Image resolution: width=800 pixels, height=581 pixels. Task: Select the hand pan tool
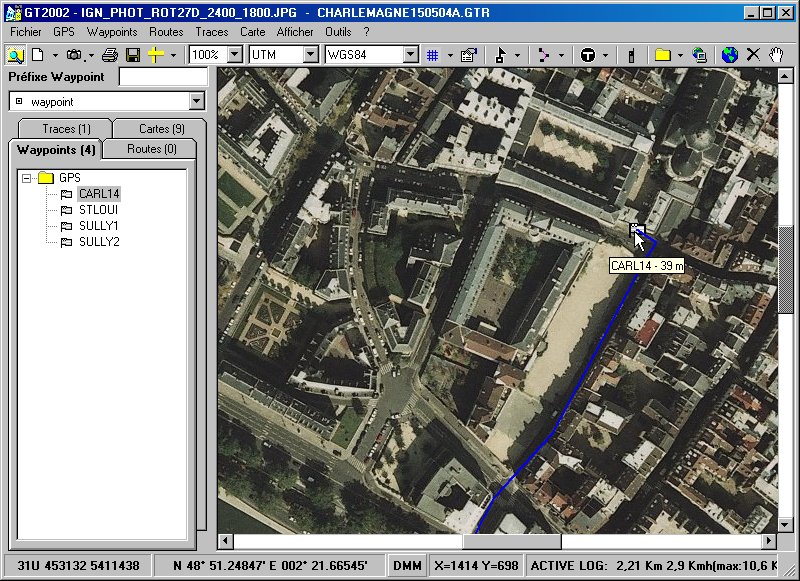pos(775,55)
